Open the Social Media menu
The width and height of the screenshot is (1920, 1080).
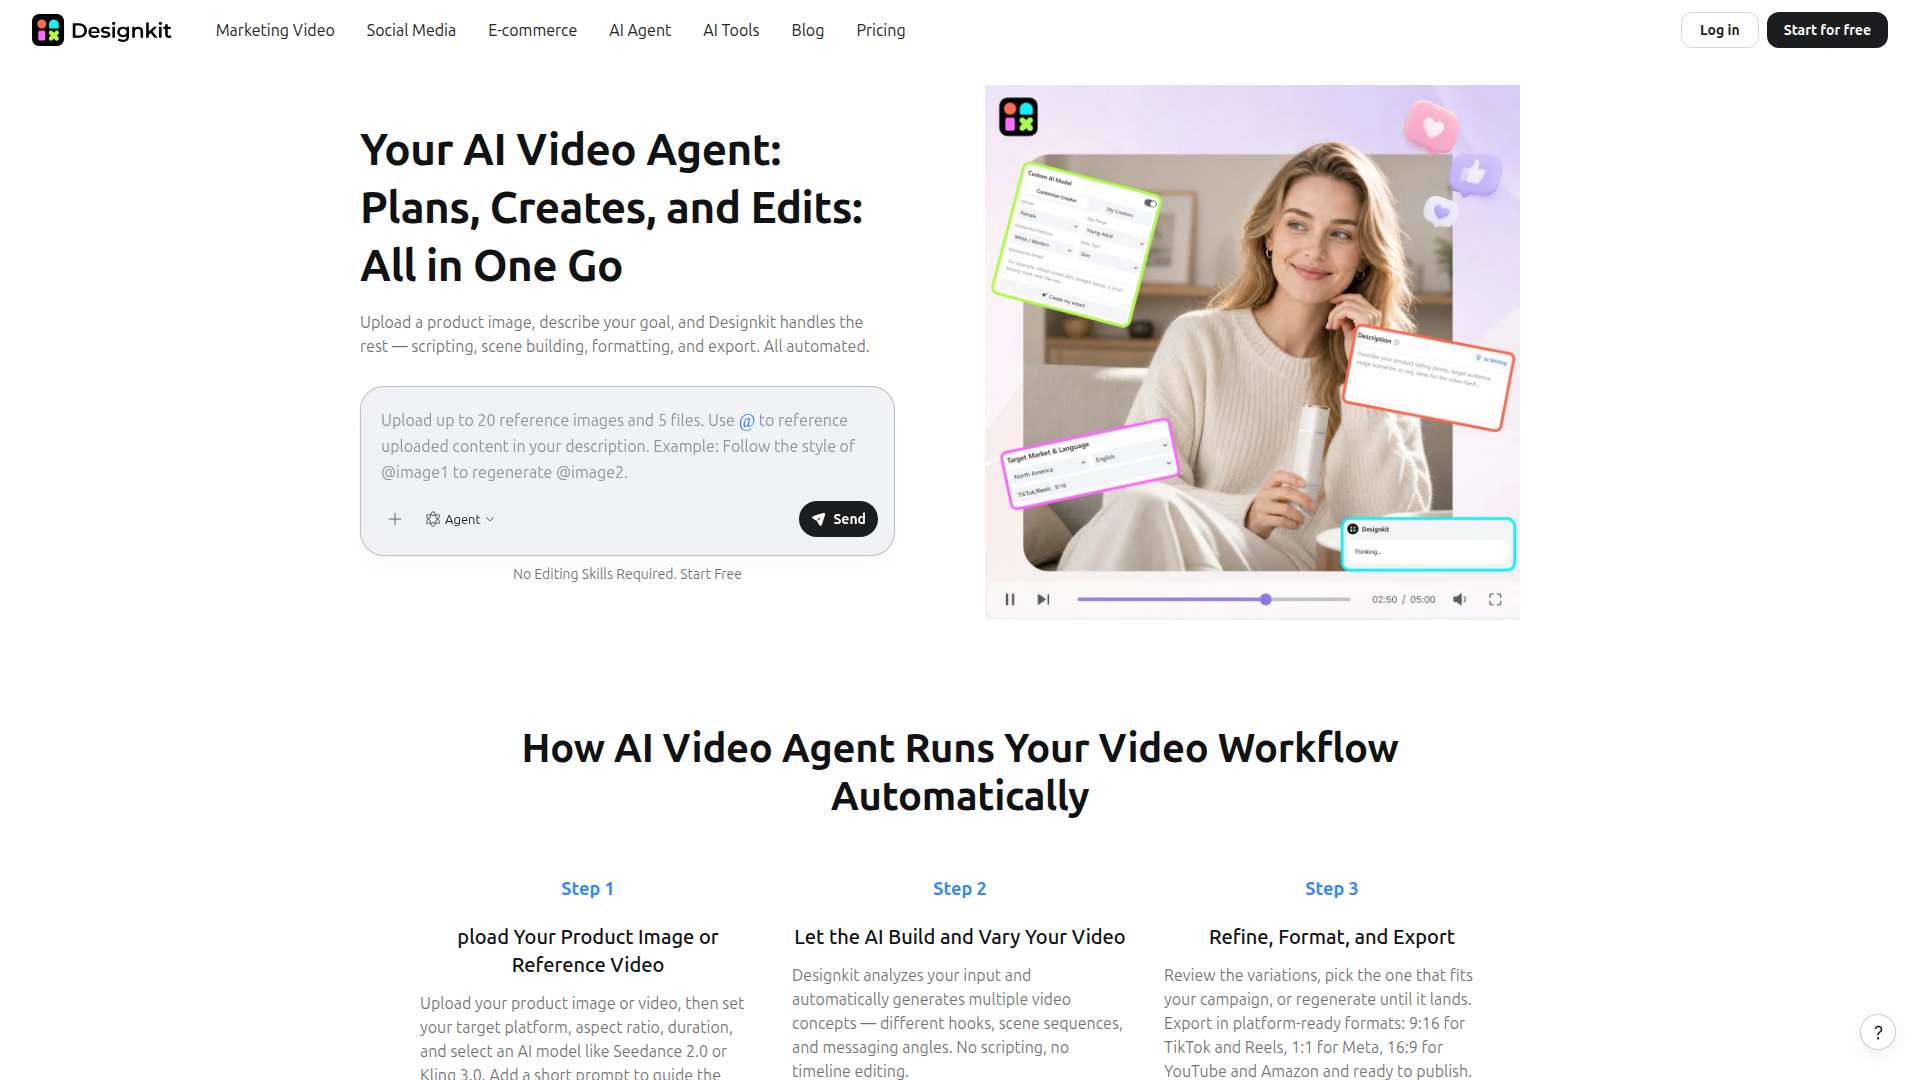(411, 30)
